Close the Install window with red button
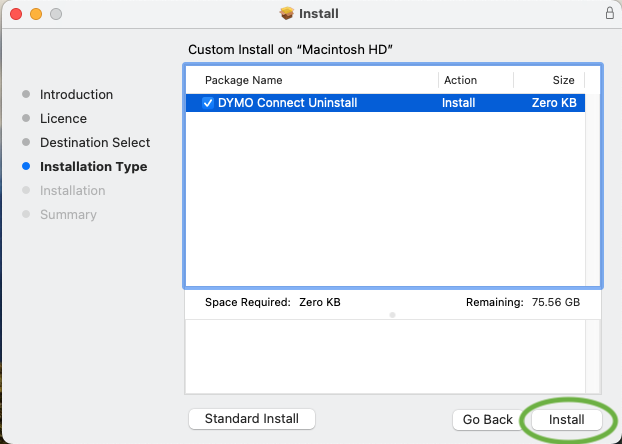Image resolution: width=622 pixels, height=444 pixels. click(x=16, y=14)
